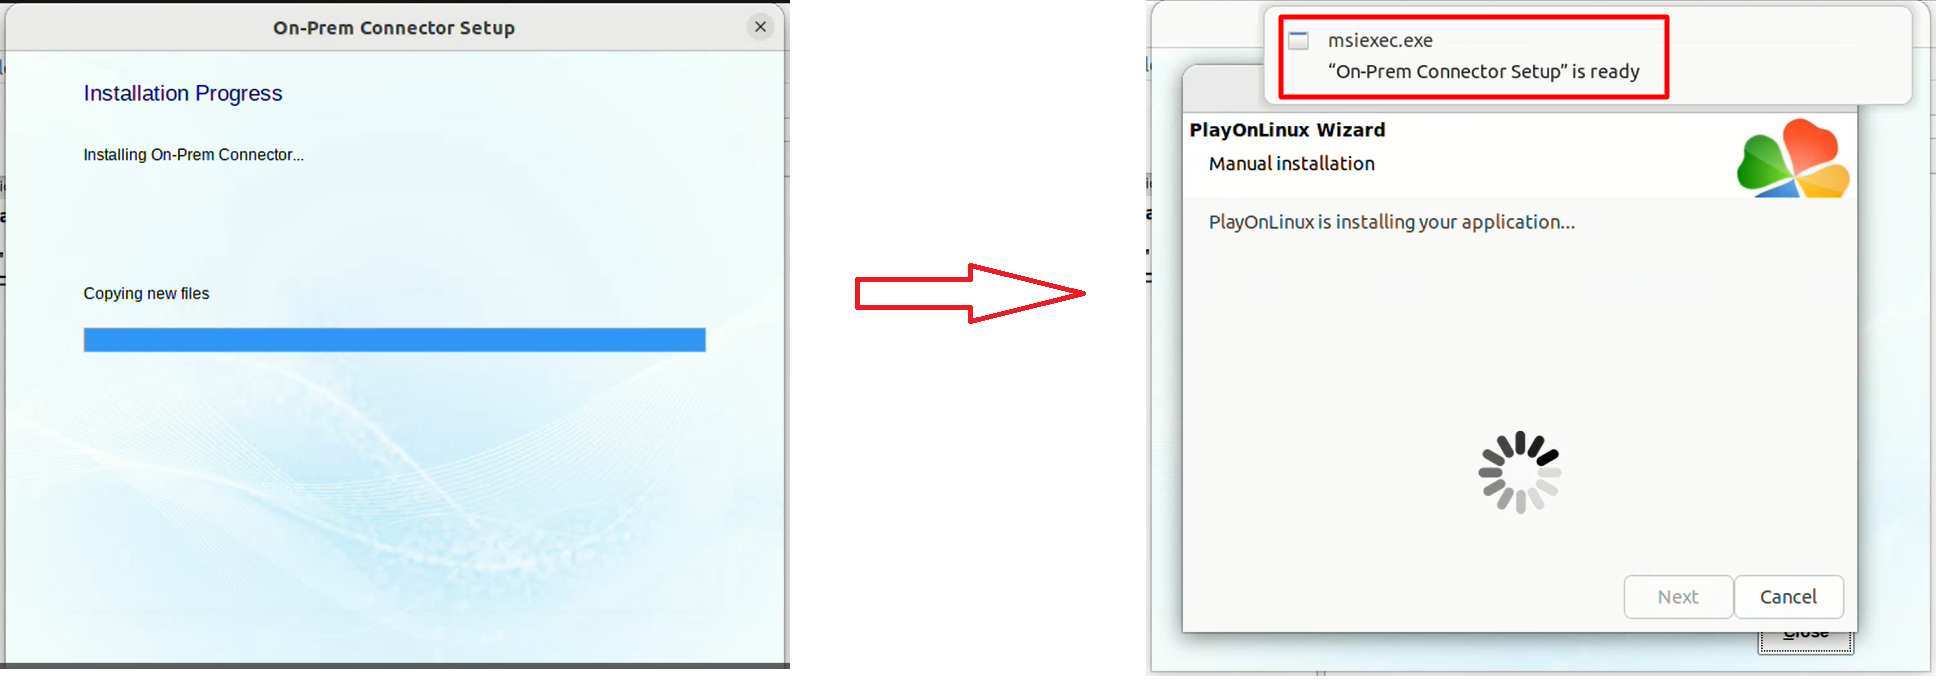
Task: Click the partially hidden Close button
Action: click(1806, 640)
